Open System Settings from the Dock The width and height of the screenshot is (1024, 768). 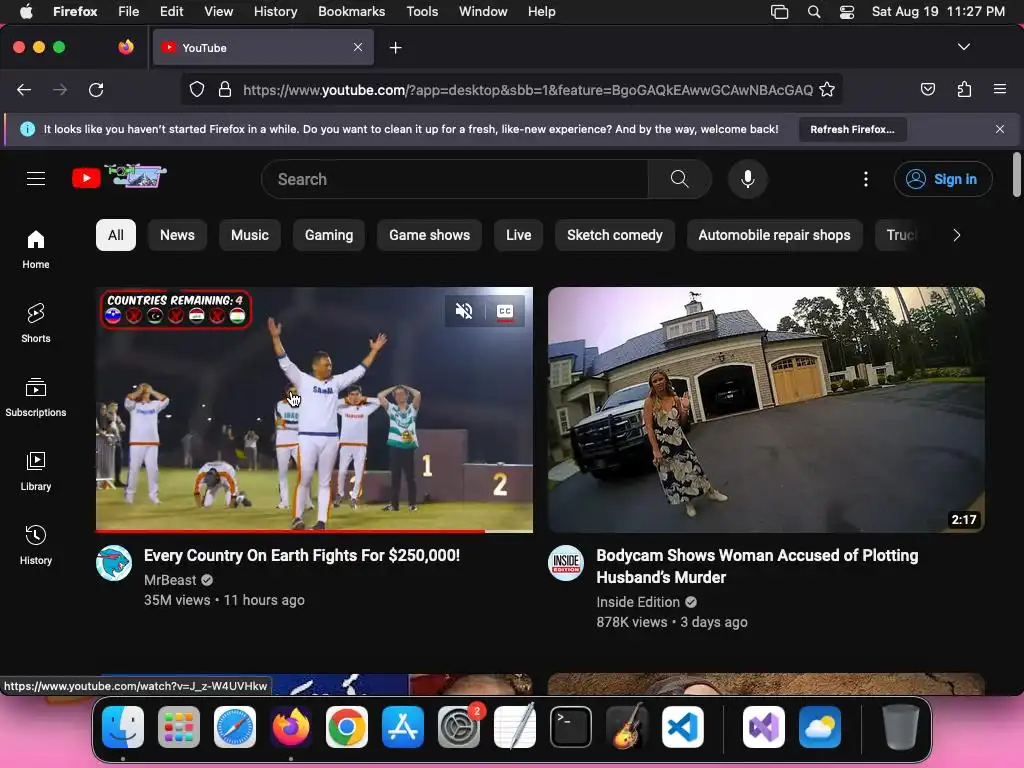click(458, 727)
